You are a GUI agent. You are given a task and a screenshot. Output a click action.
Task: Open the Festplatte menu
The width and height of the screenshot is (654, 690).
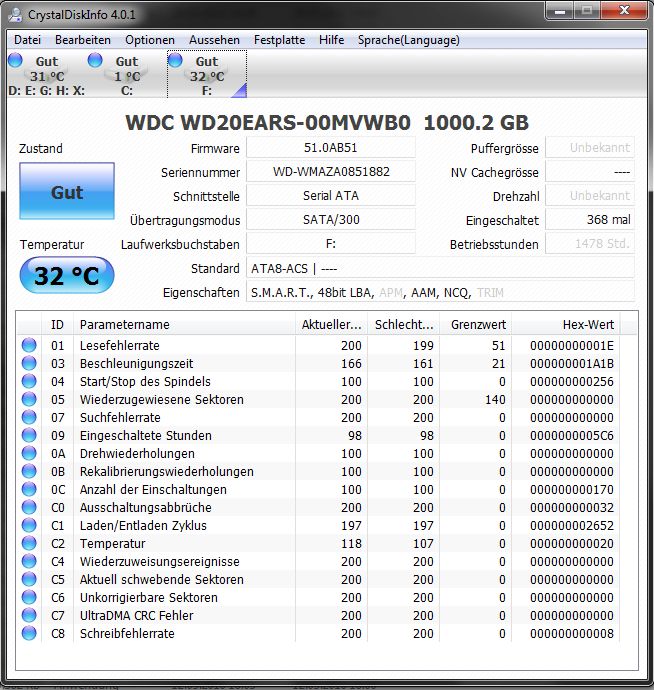click(x=279, y=40)
